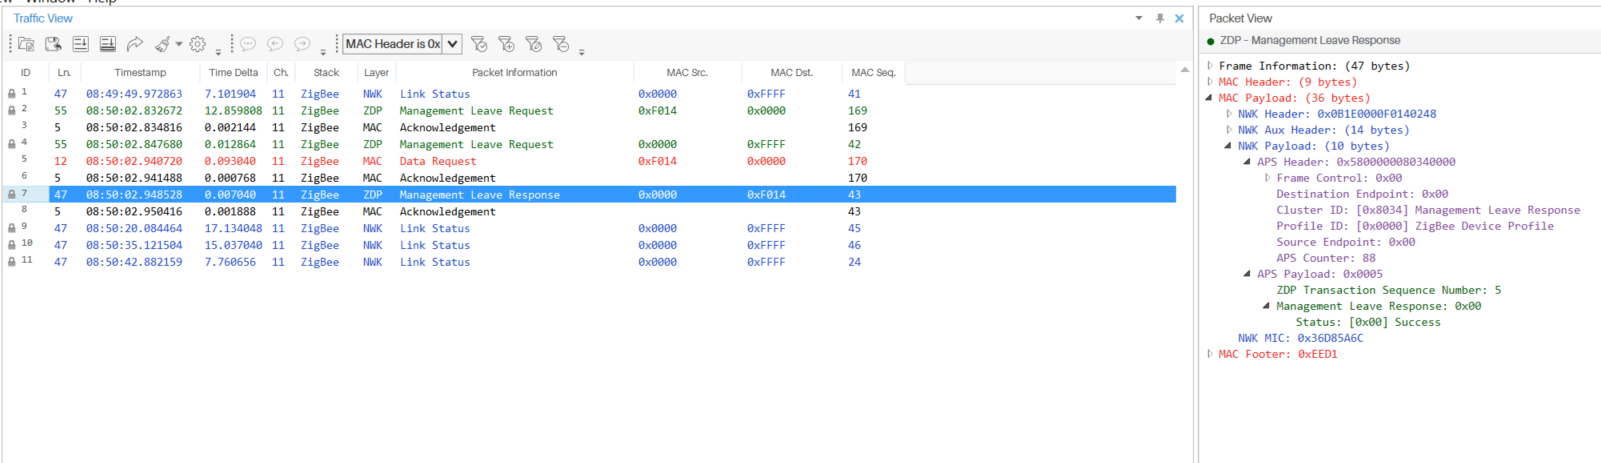Viewport: 1601px width, 463px height.
Task: Select the Traffic View tab title
Action: pyautogui.click(x=43, y=18)
